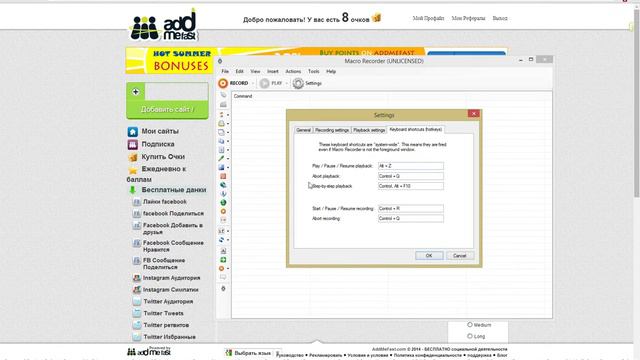Viewport: 640px width, 360px height.
Task: Select the Medium radio button
Action: pos(470,325)
